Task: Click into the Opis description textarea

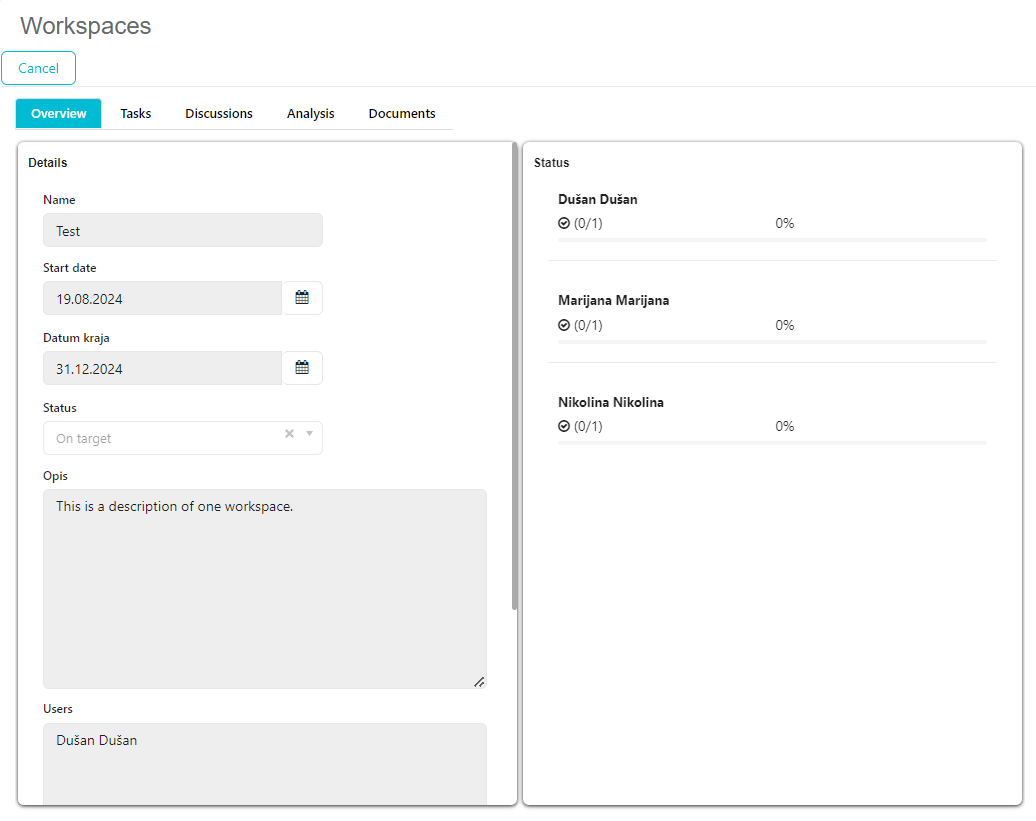Action: tap(264, 588)
